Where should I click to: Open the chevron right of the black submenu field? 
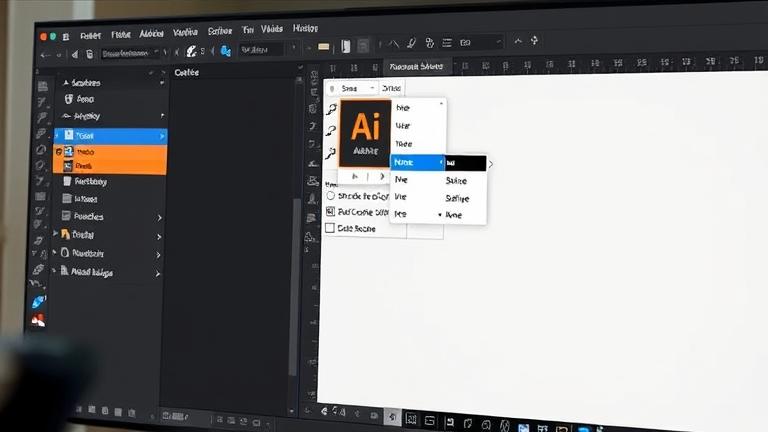490,164
